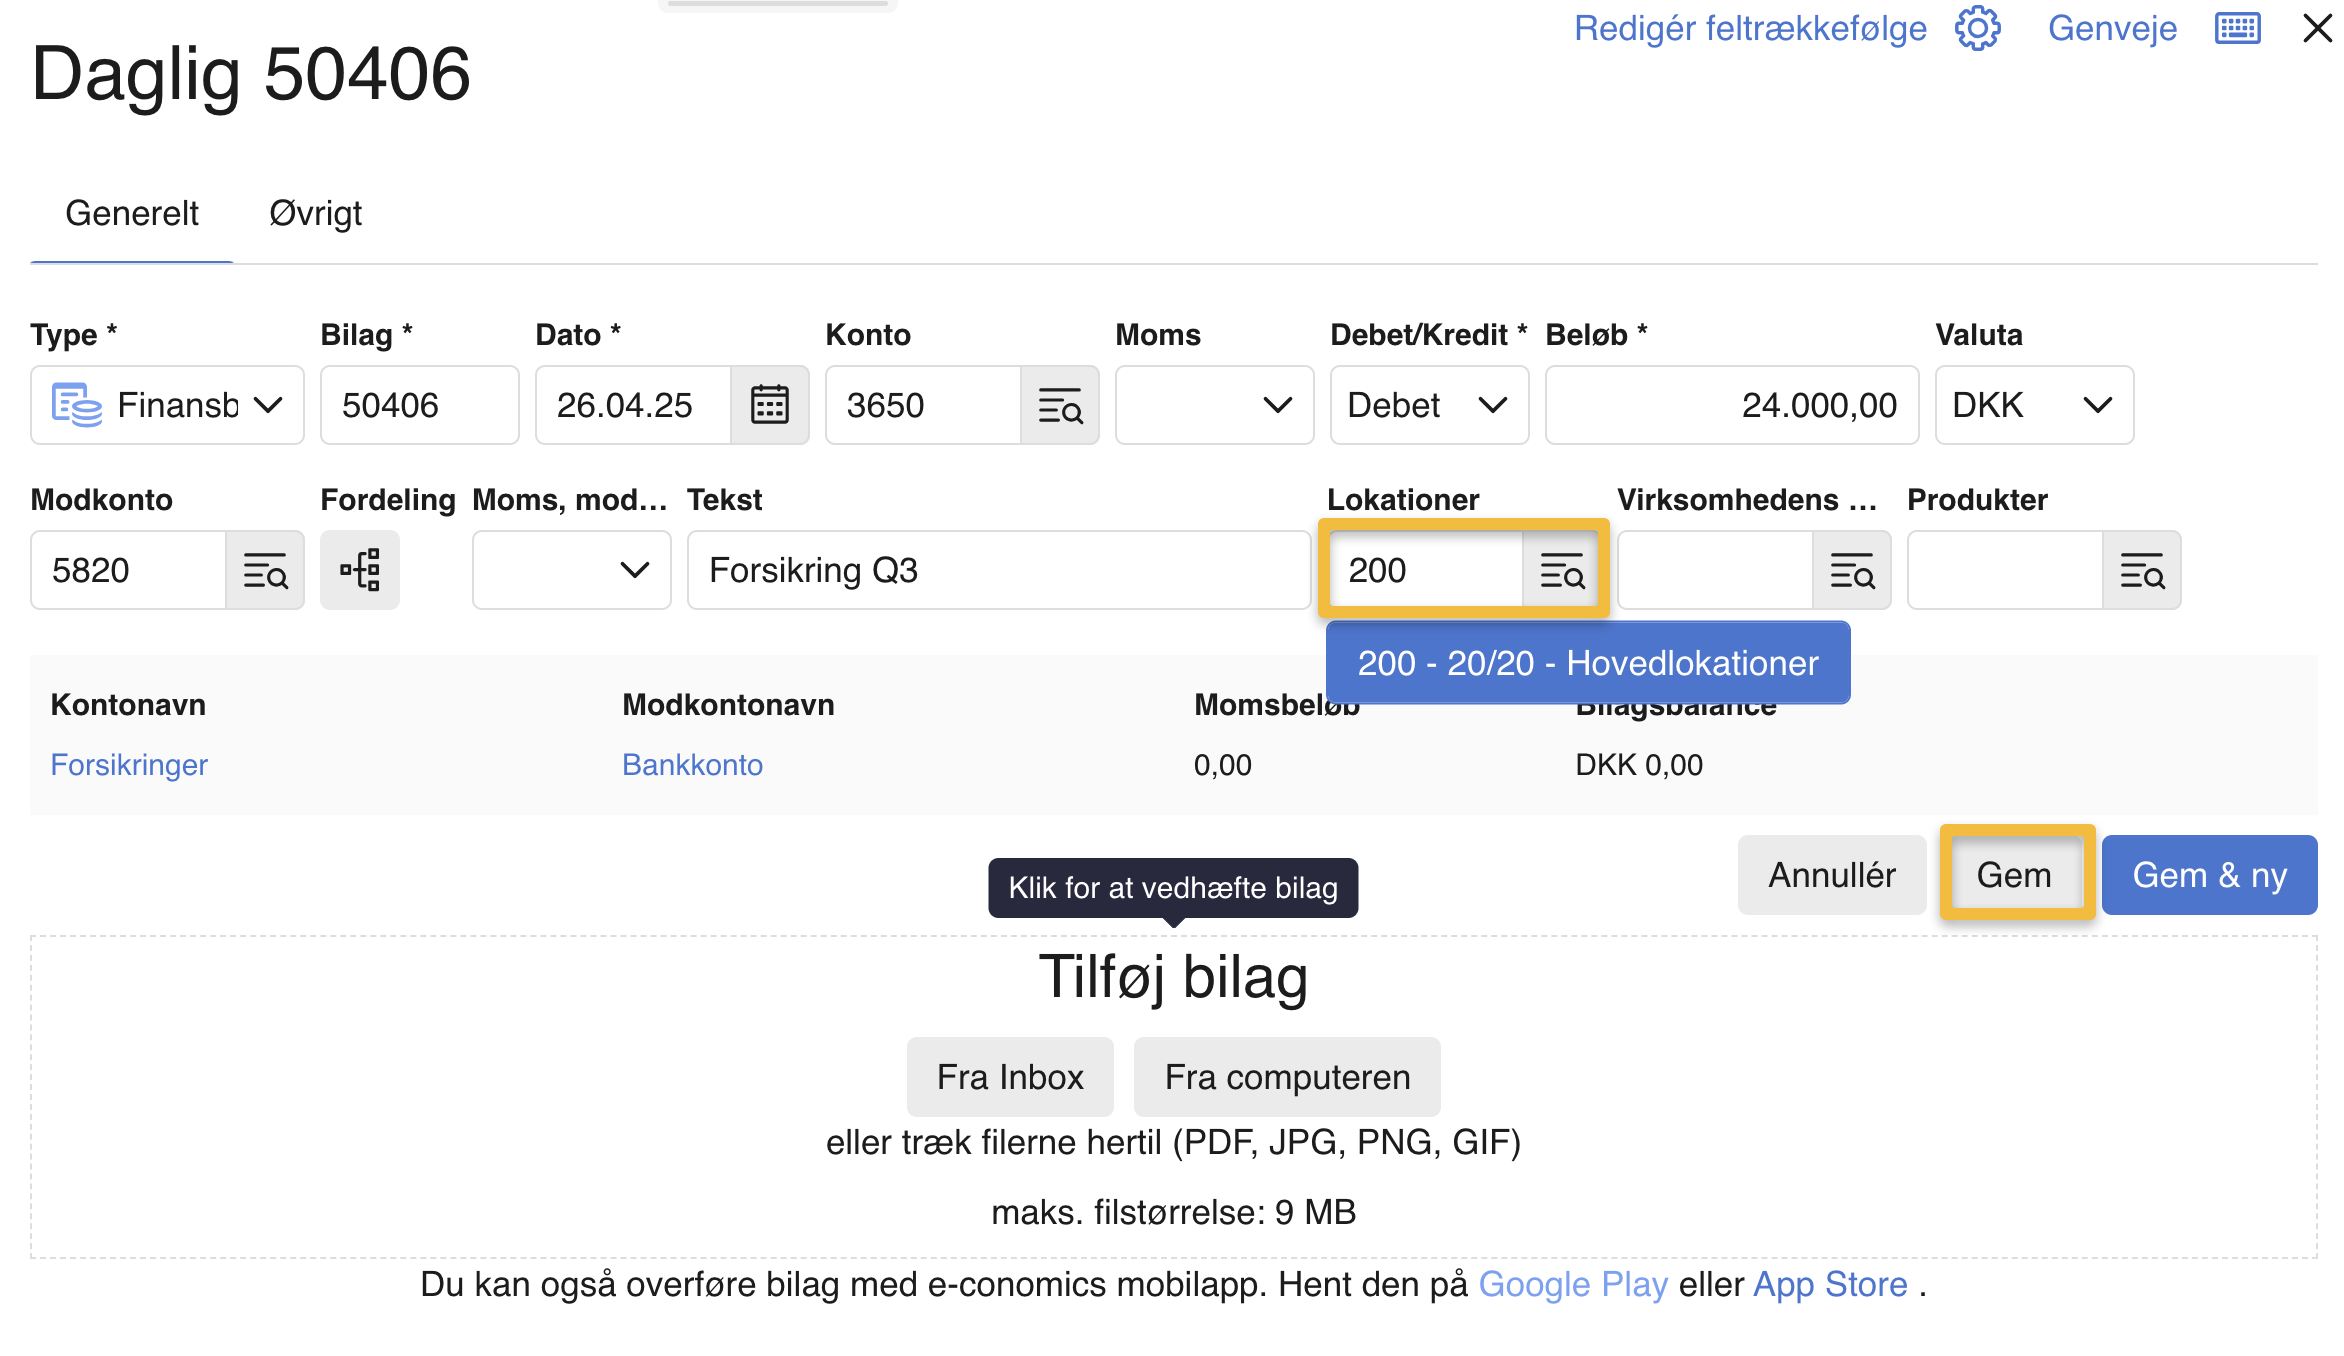Open the calendar date picker icon
The height and width of the screenshot is (1356, 2344).
[x=769, y=405]
